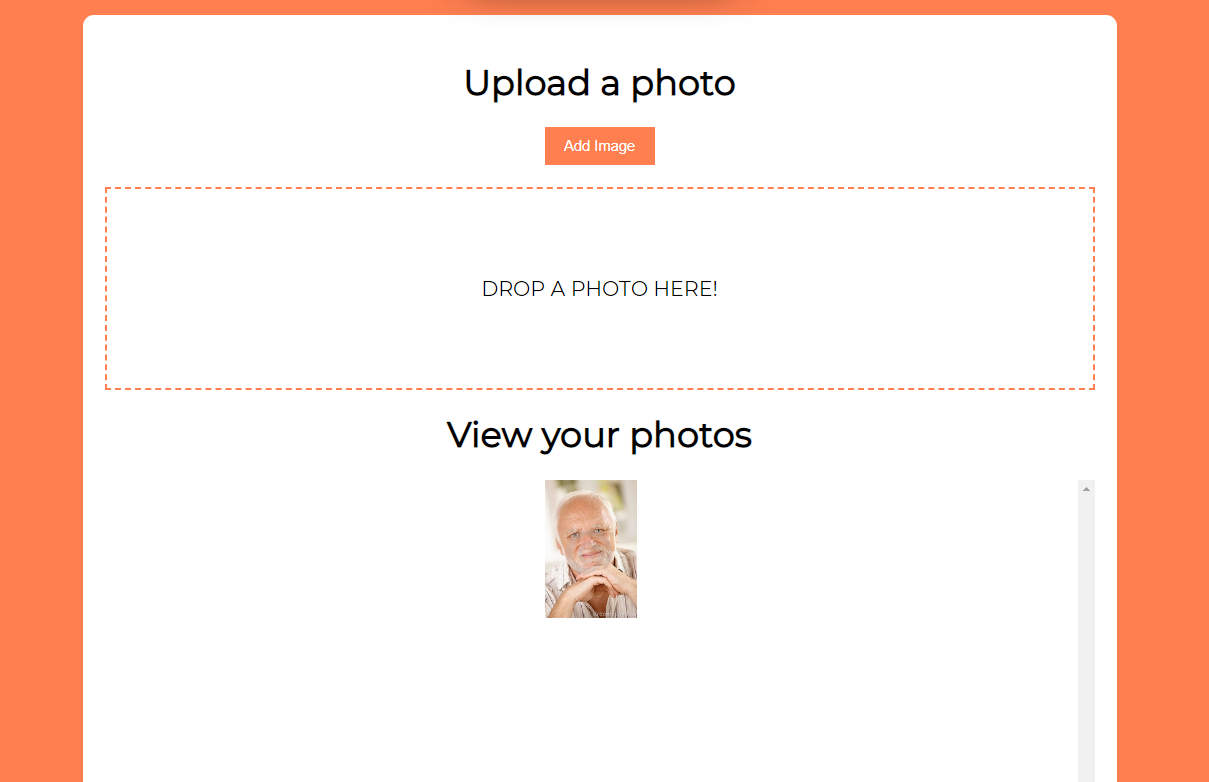Click empty gallery area below the photo
Screen dimensions: 1209x782
click(591, 700)
